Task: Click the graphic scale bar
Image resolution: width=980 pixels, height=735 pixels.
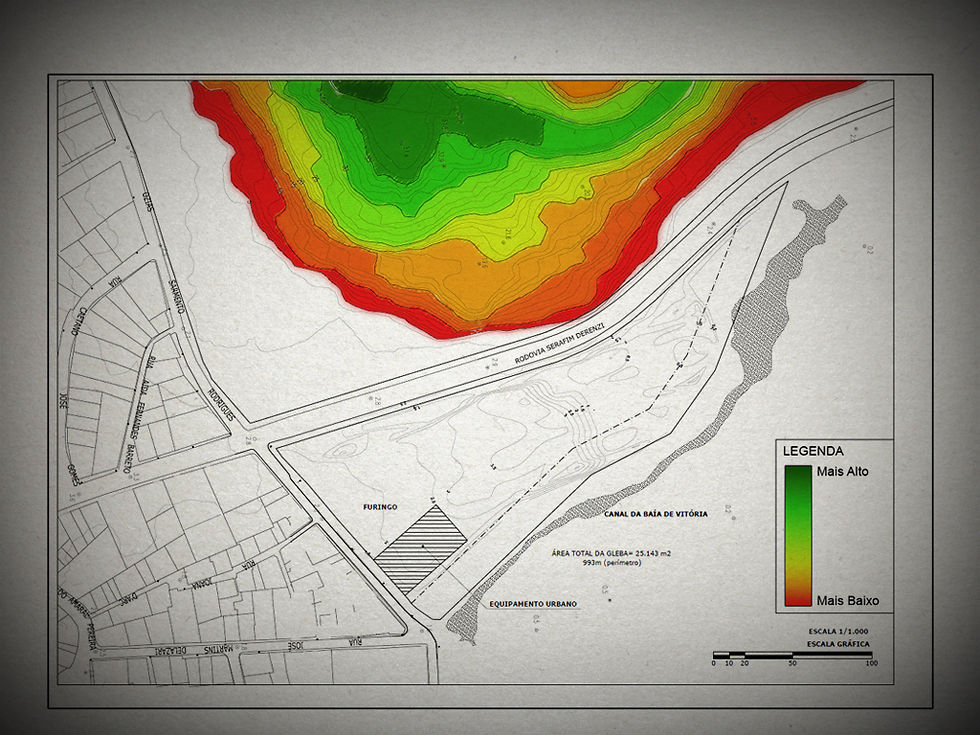Action: (792, 654)
